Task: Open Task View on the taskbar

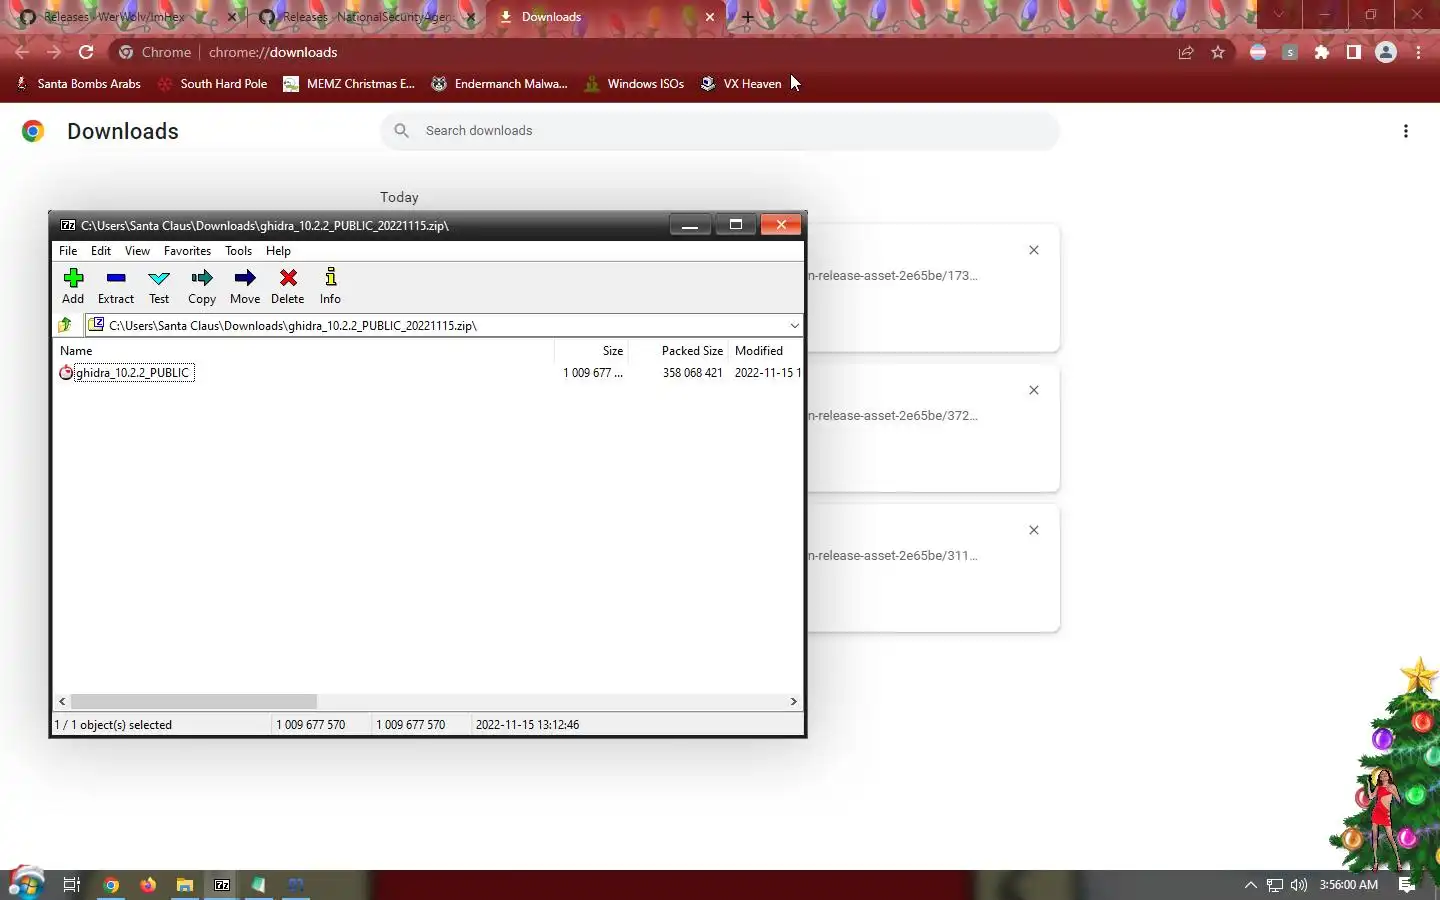Action: tap(71, 885)
